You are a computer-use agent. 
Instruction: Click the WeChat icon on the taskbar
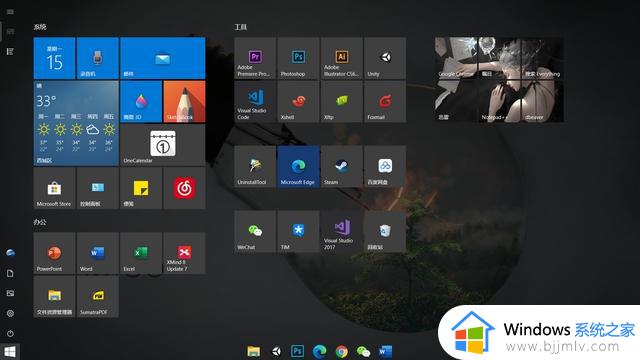[x=363, y=351]
